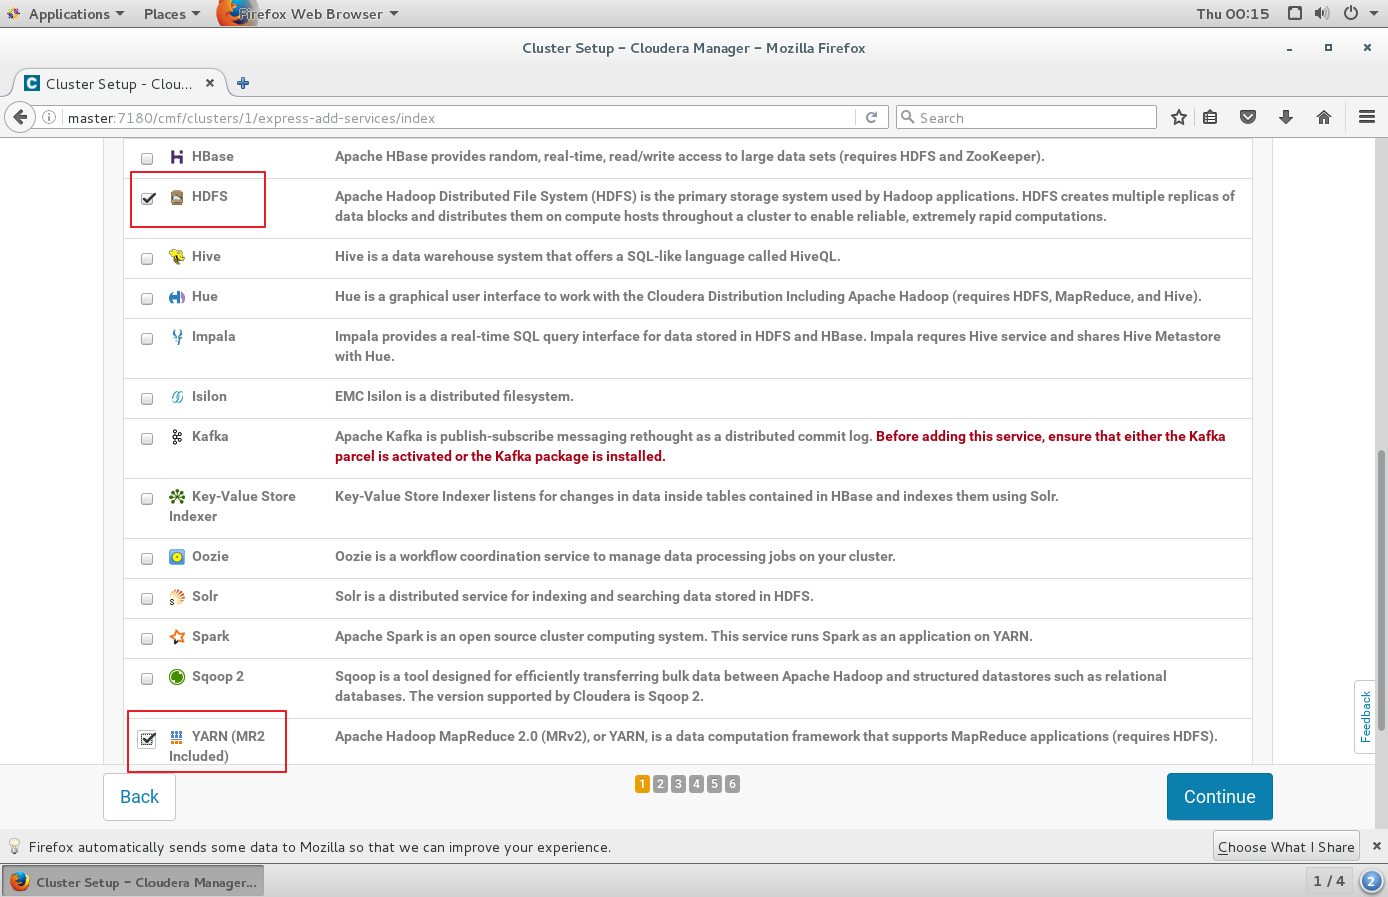Screen dimensions: 1388x897
Task: Click the Solr service icon
Action: pyautogui.click(x=177, y=597)
